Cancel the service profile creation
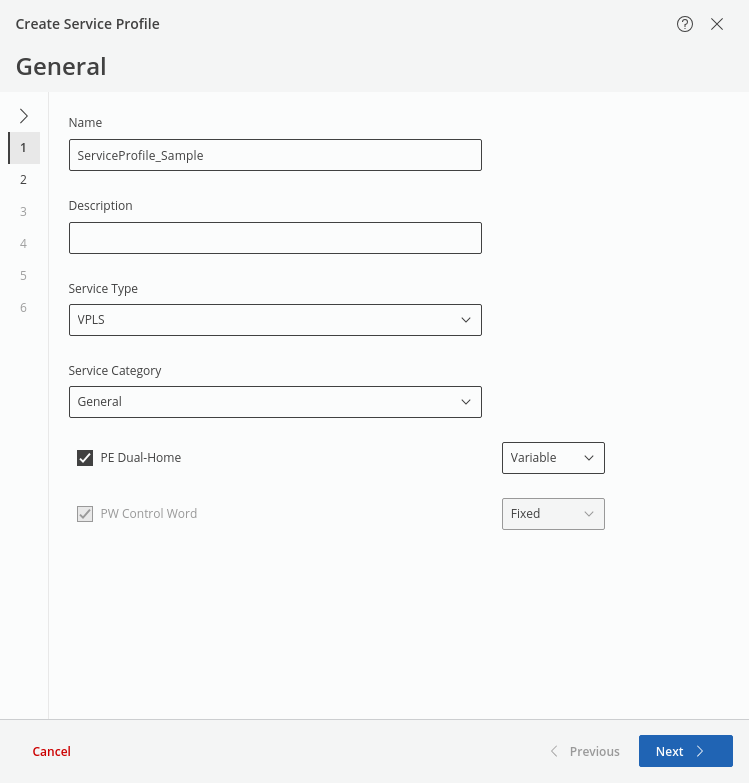The width and height of the screenshot is (749, 783). (x=52, y=751)
